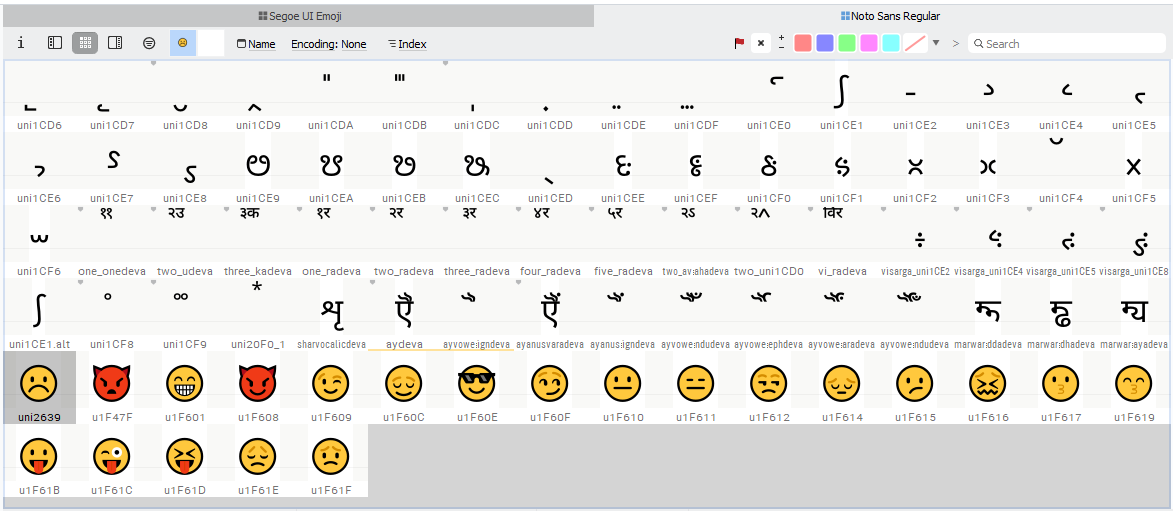Viewport: 1173px width, 511px height.
Task: Select the three_kadeva glyph cell
Action: pyautogui.click(x=259, y=241)
